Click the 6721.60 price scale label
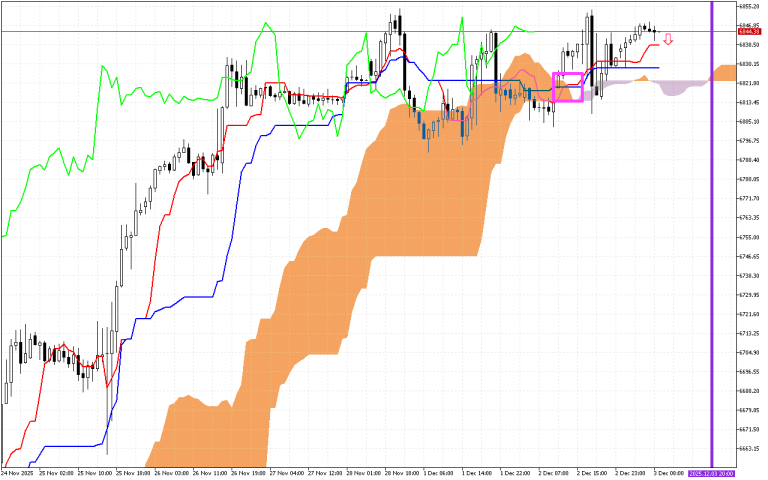The image size is (768, 480). [x=749, y=314]
